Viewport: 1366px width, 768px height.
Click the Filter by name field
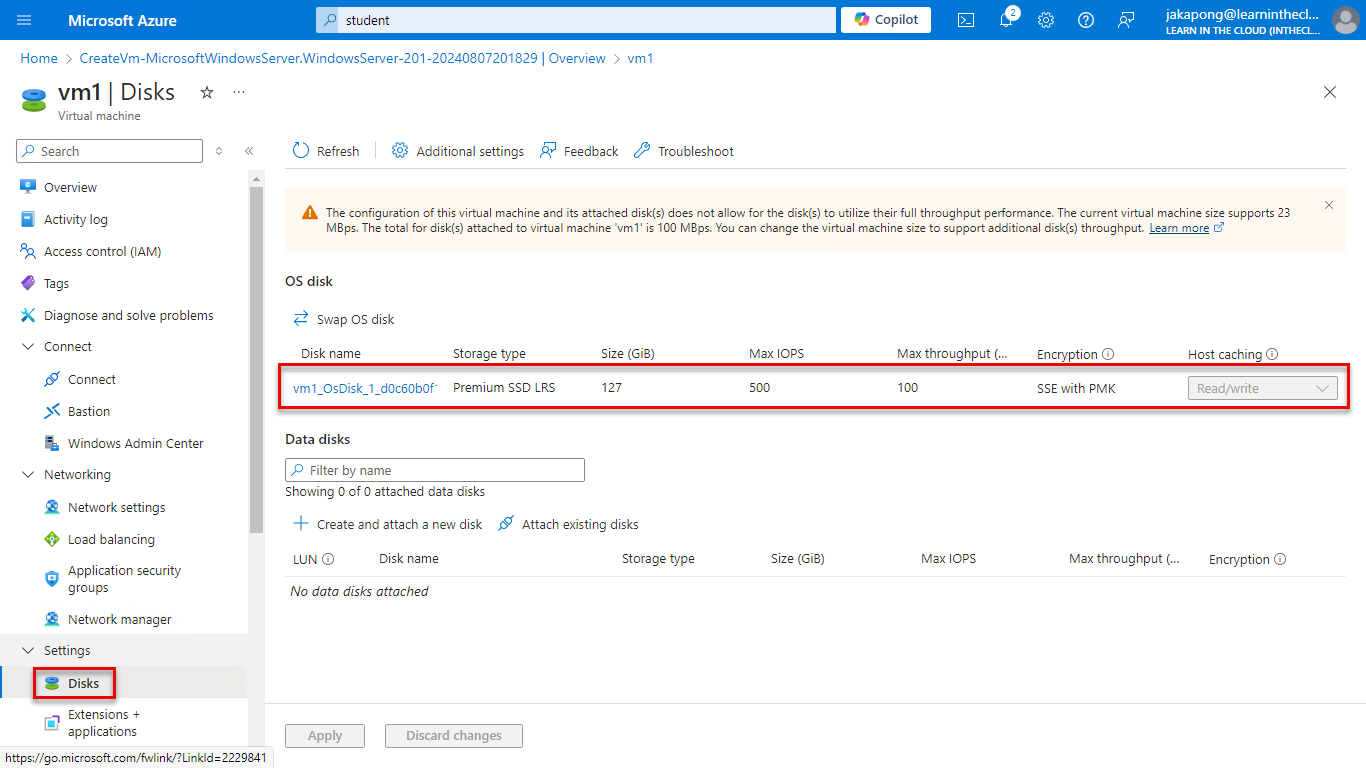(435, 470)
